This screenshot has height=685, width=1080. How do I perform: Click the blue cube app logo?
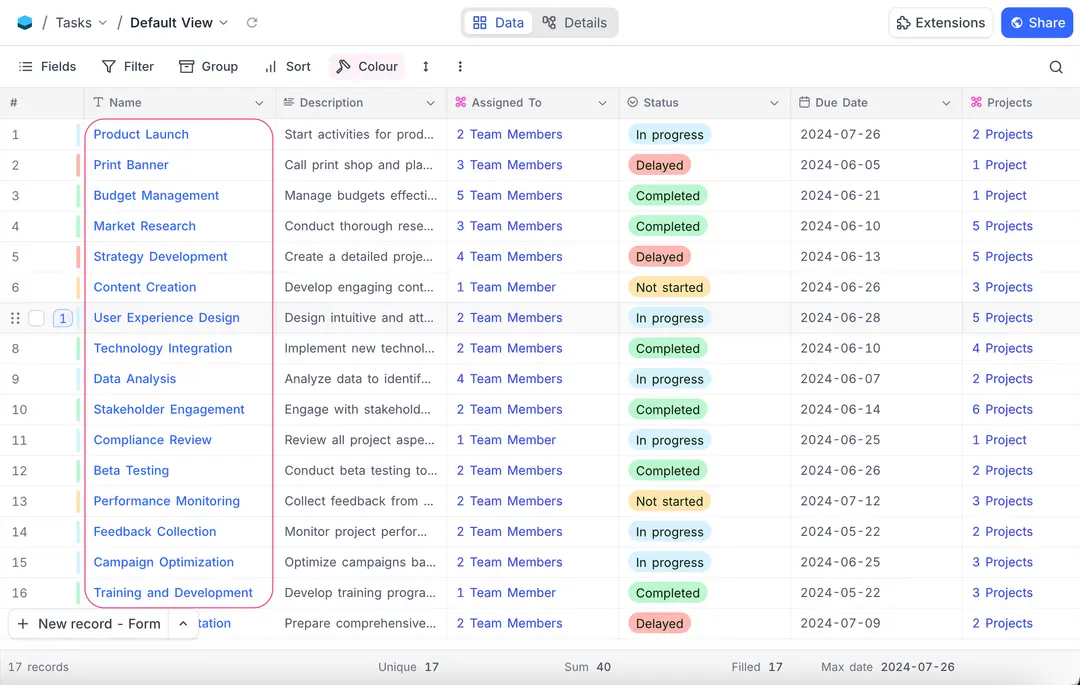(25, 23)
